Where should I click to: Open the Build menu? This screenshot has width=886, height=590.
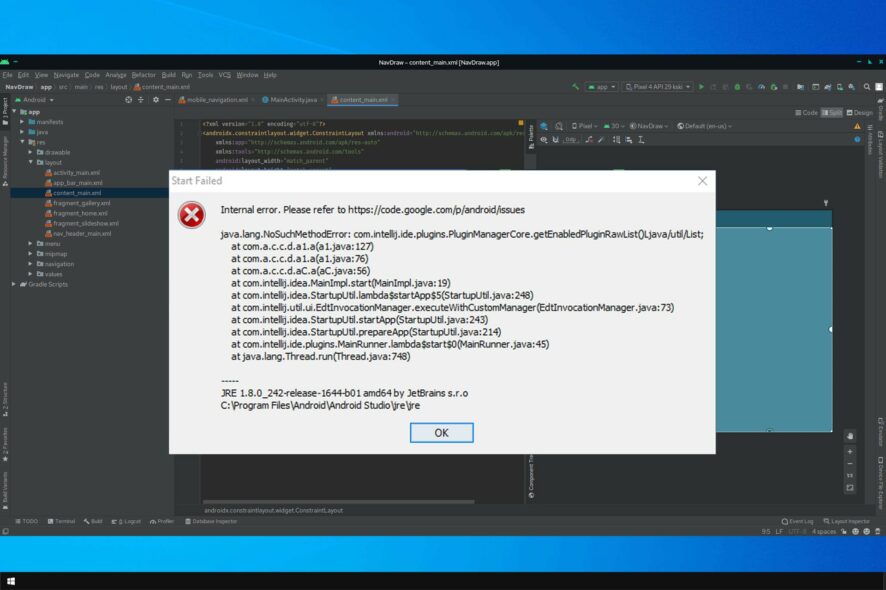coord(168,75)
